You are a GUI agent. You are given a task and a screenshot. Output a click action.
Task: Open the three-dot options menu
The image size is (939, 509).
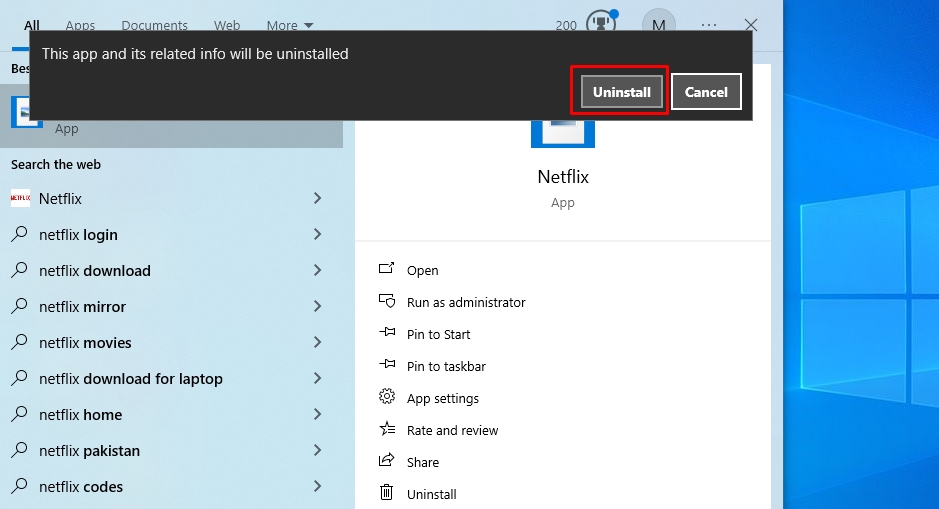point(708,25)
